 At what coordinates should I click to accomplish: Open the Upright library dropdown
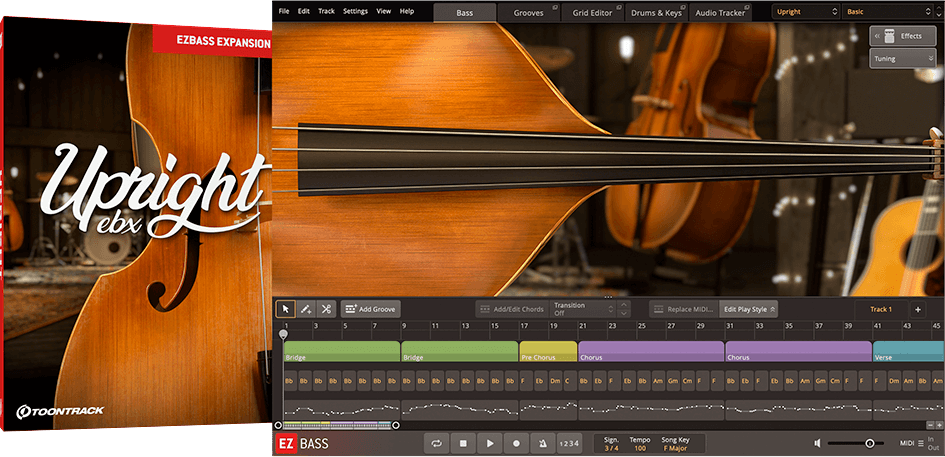(x=806, y=11)
